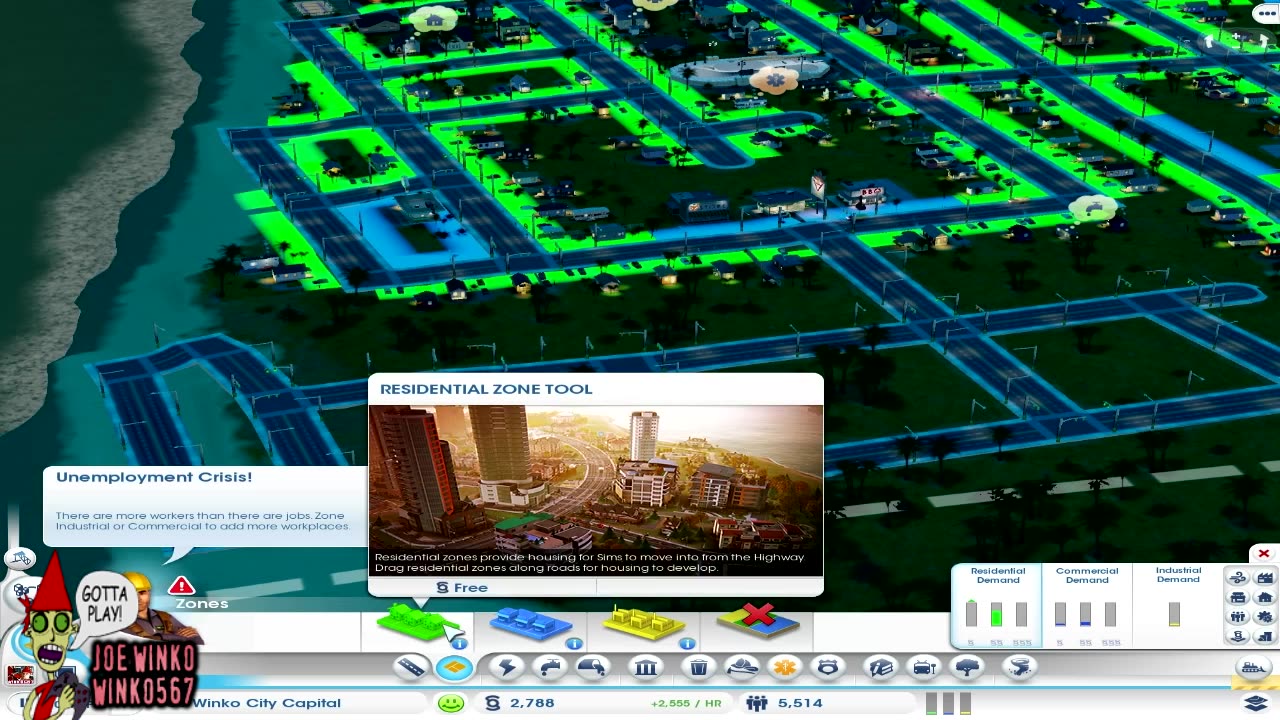The height and width of the screenshot is (720, 1280).
Task: Open info for the commercial zone tool
Action: click(x=574, y=643)
